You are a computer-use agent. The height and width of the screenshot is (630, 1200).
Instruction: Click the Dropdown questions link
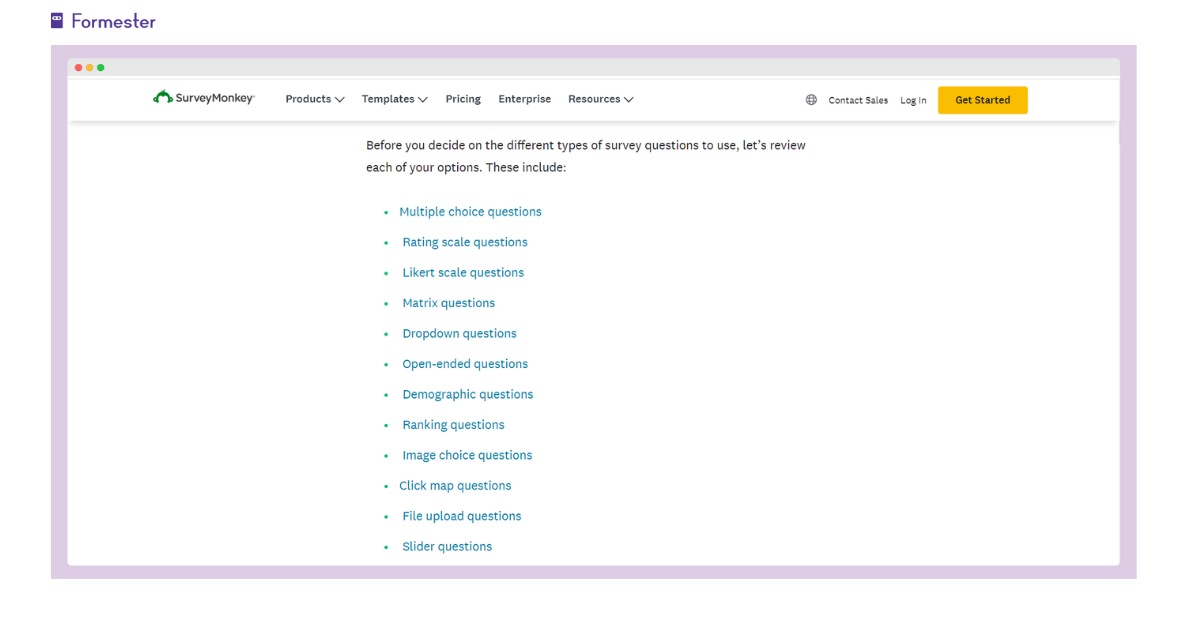(459, 333)
